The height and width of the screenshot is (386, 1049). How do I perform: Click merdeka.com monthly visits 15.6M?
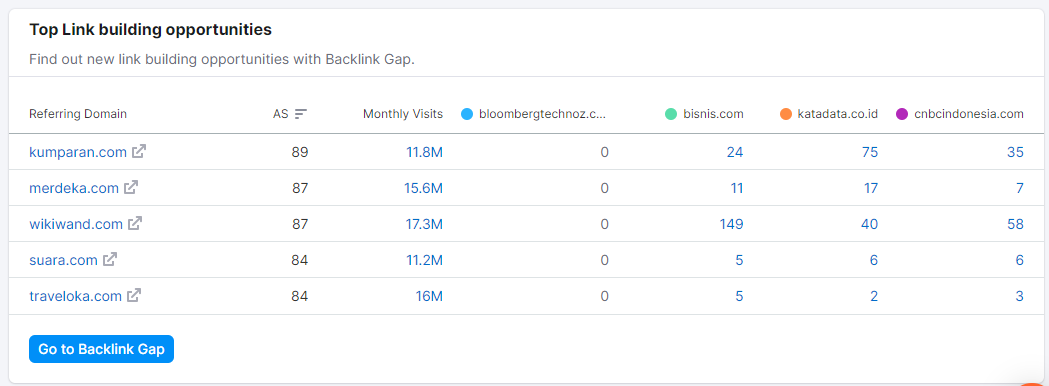(423, 188)
